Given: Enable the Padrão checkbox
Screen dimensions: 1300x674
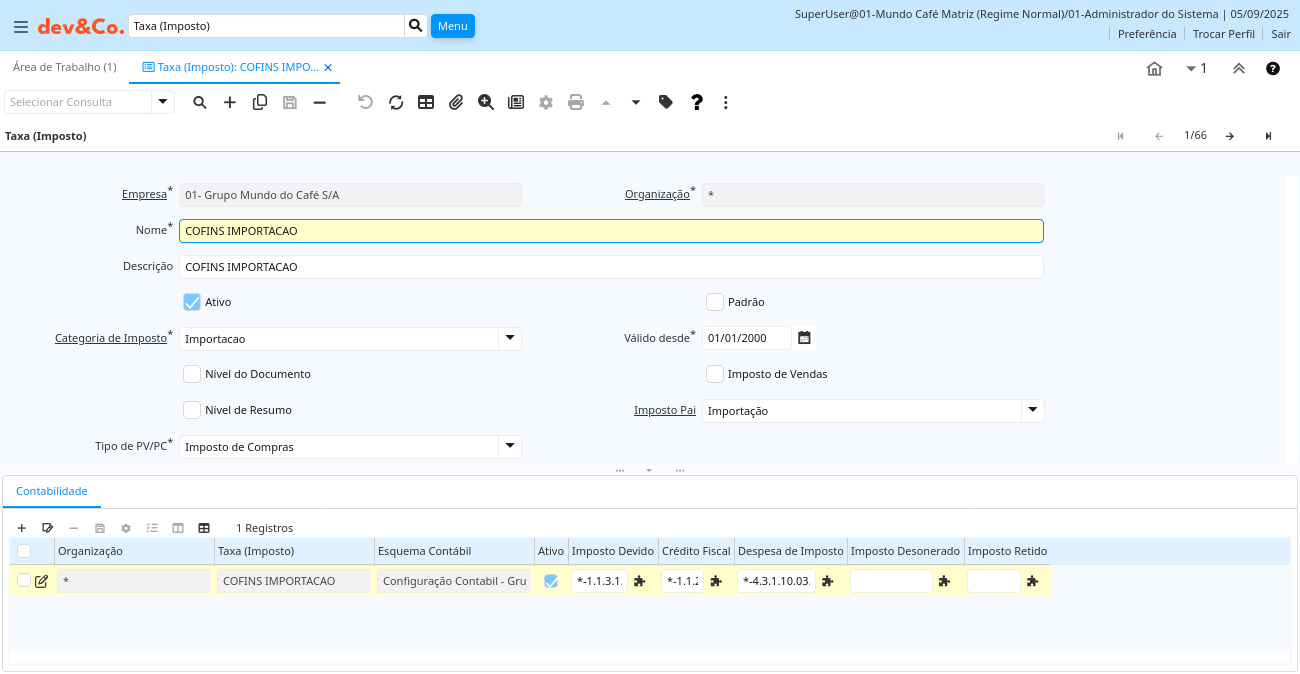Looking at the screenshot, I should tap(715, 302).
